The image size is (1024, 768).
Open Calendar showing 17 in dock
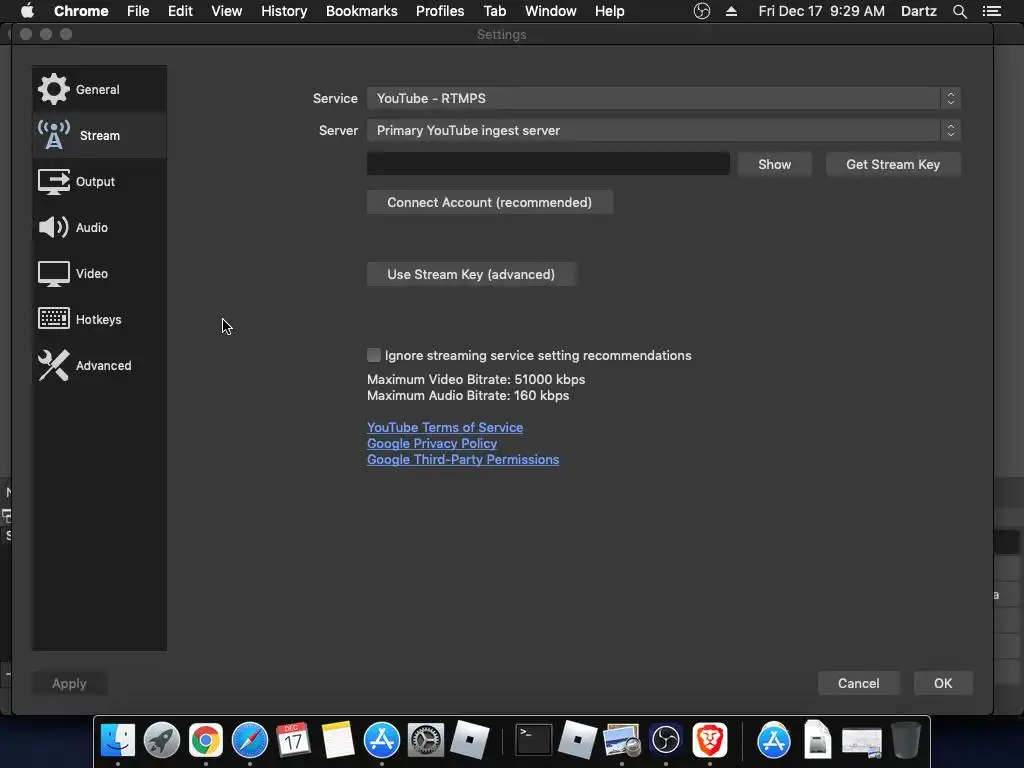(x=293, y=741)
